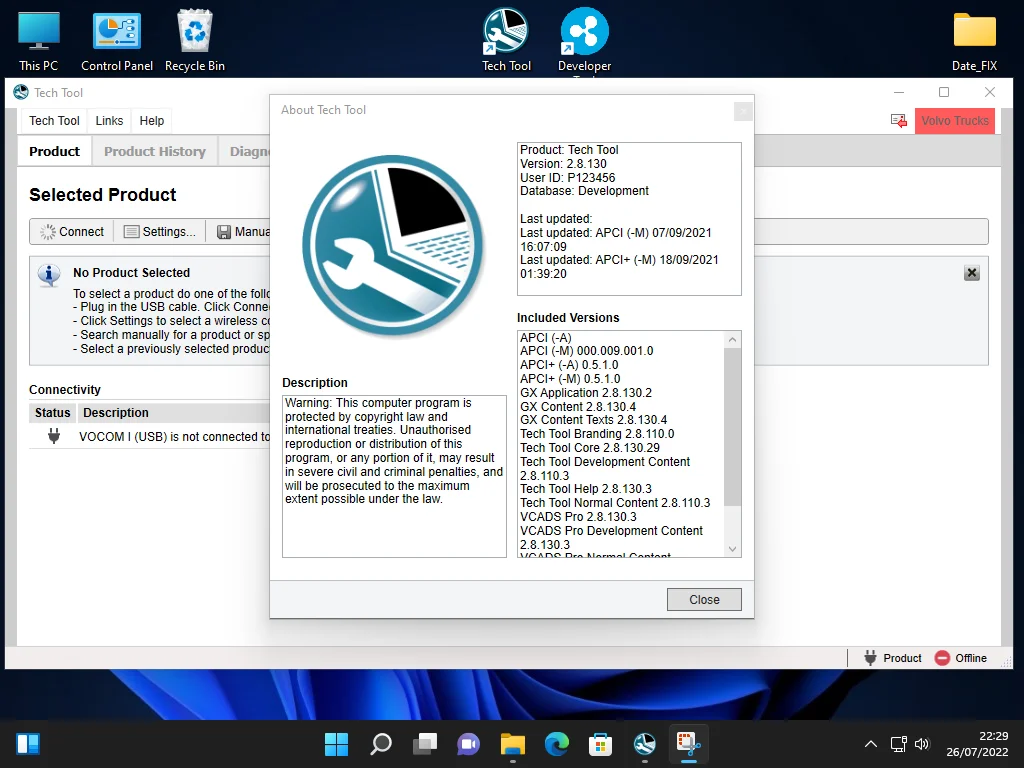1024x768 pixels.
Task: Switch to Tech Tool taskbar icon
Action: 645,744
